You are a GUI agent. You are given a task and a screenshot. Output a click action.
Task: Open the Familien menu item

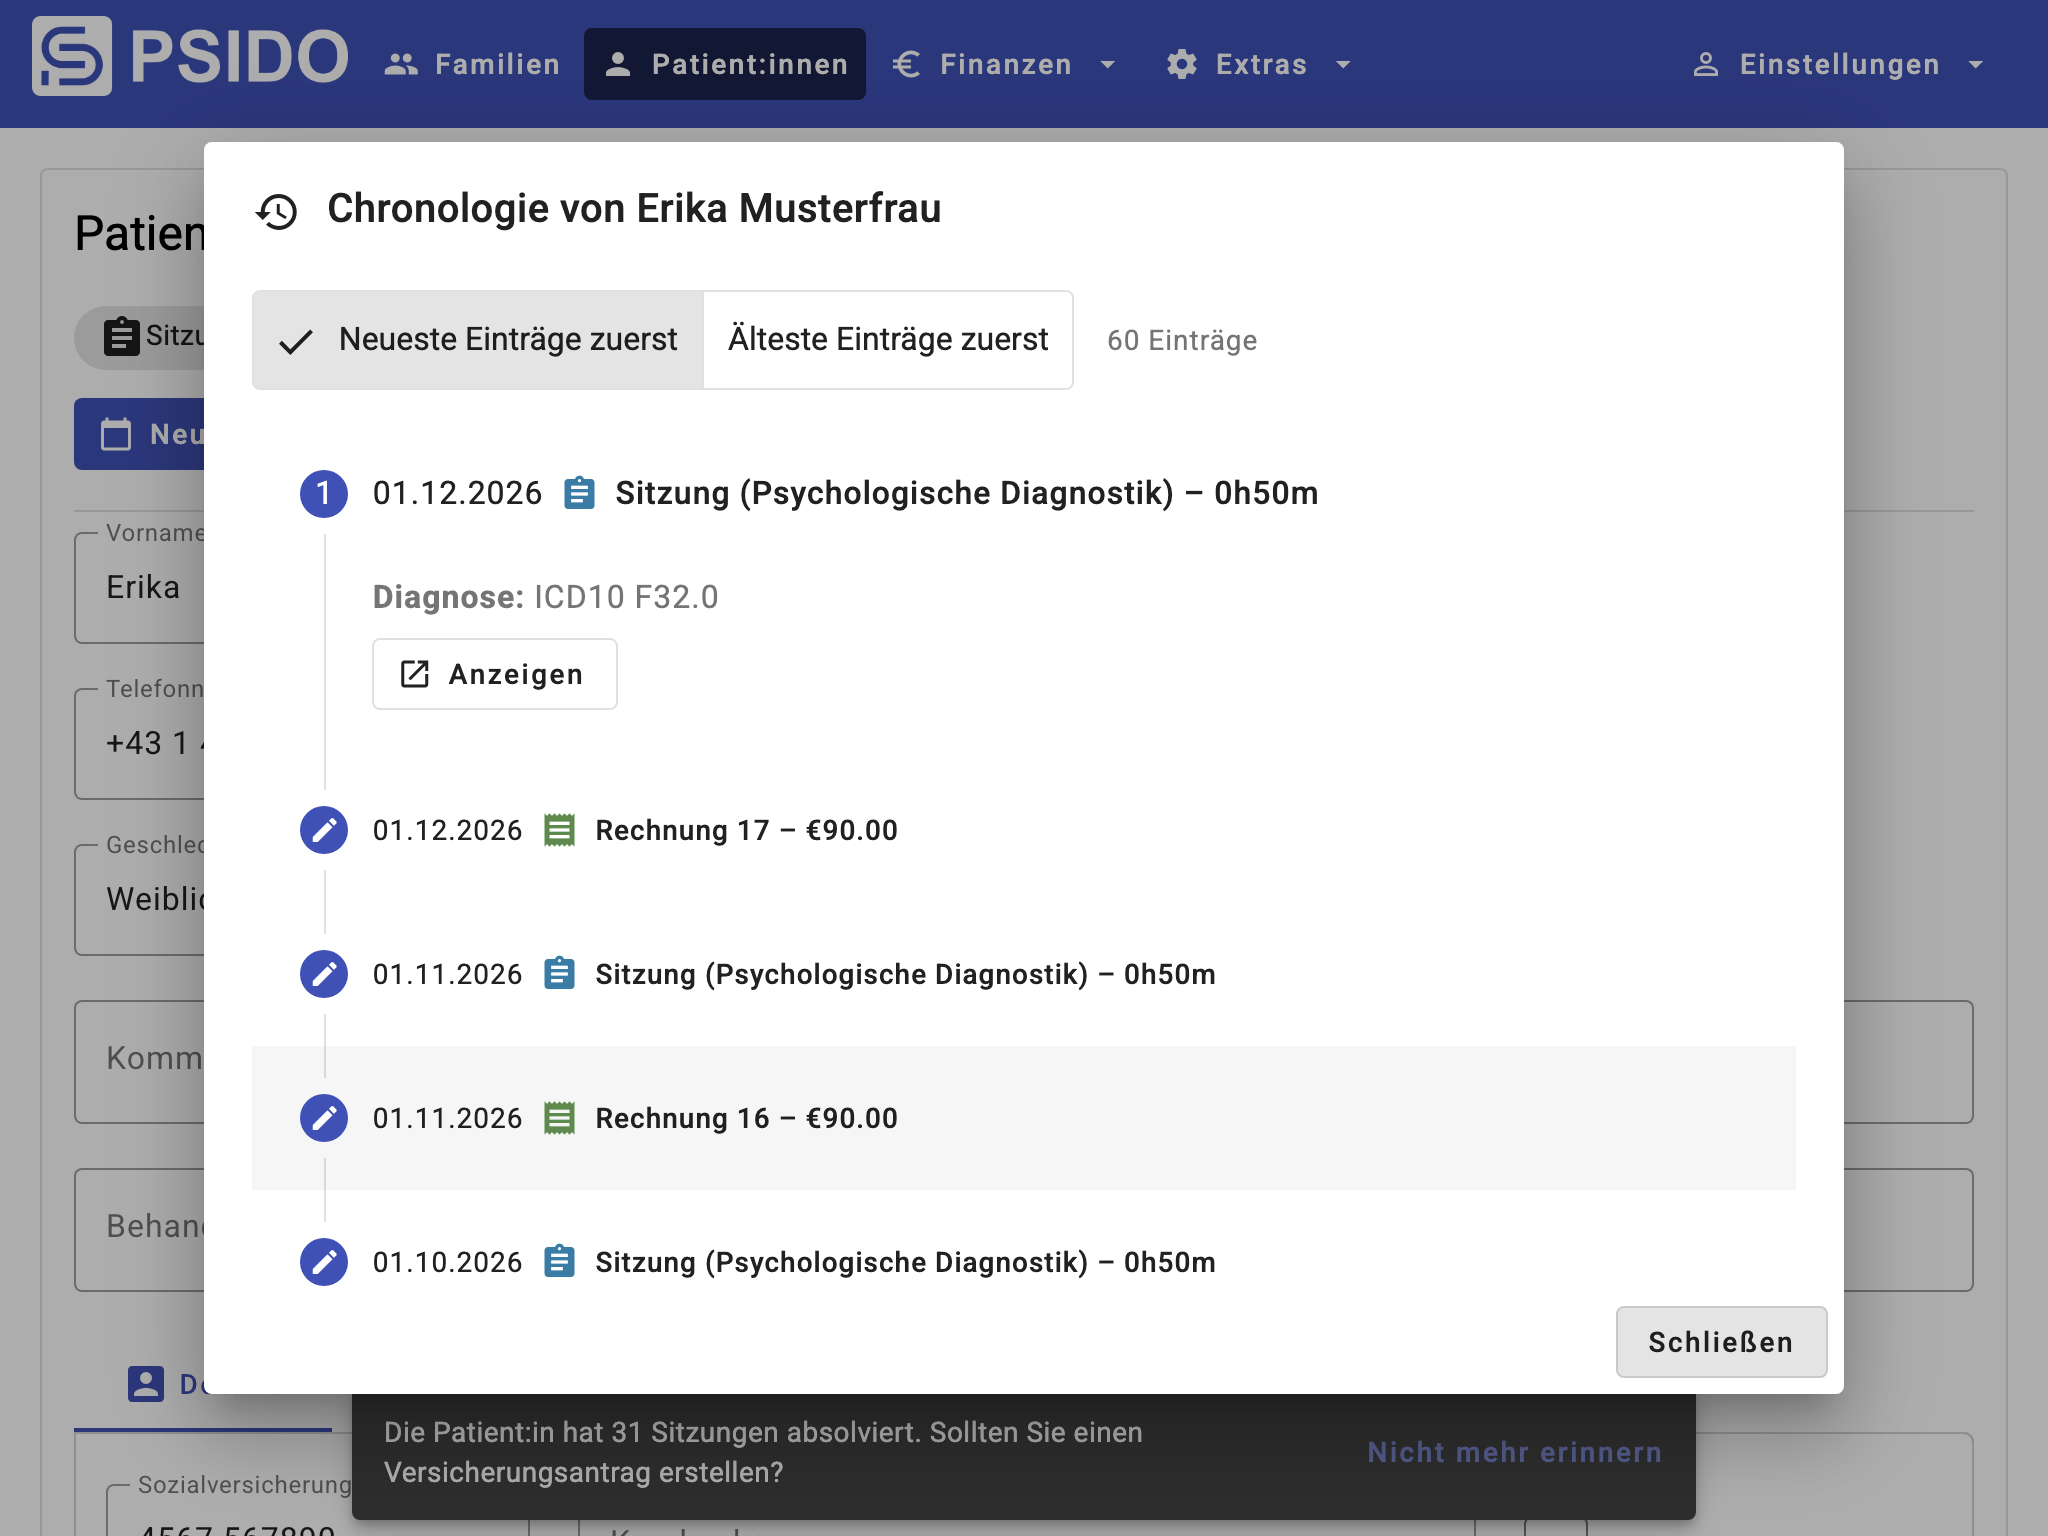click(x=472, y=64)
